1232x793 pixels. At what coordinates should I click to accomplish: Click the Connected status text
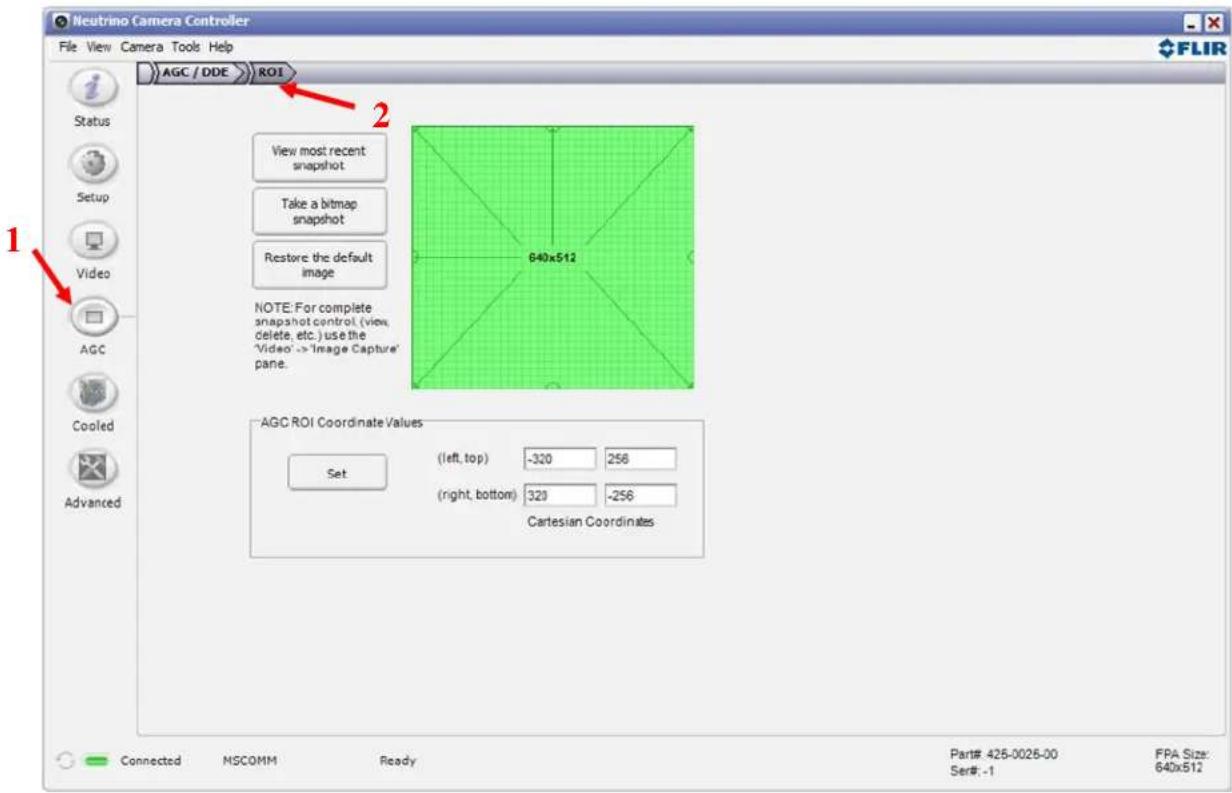click(151, 761)
